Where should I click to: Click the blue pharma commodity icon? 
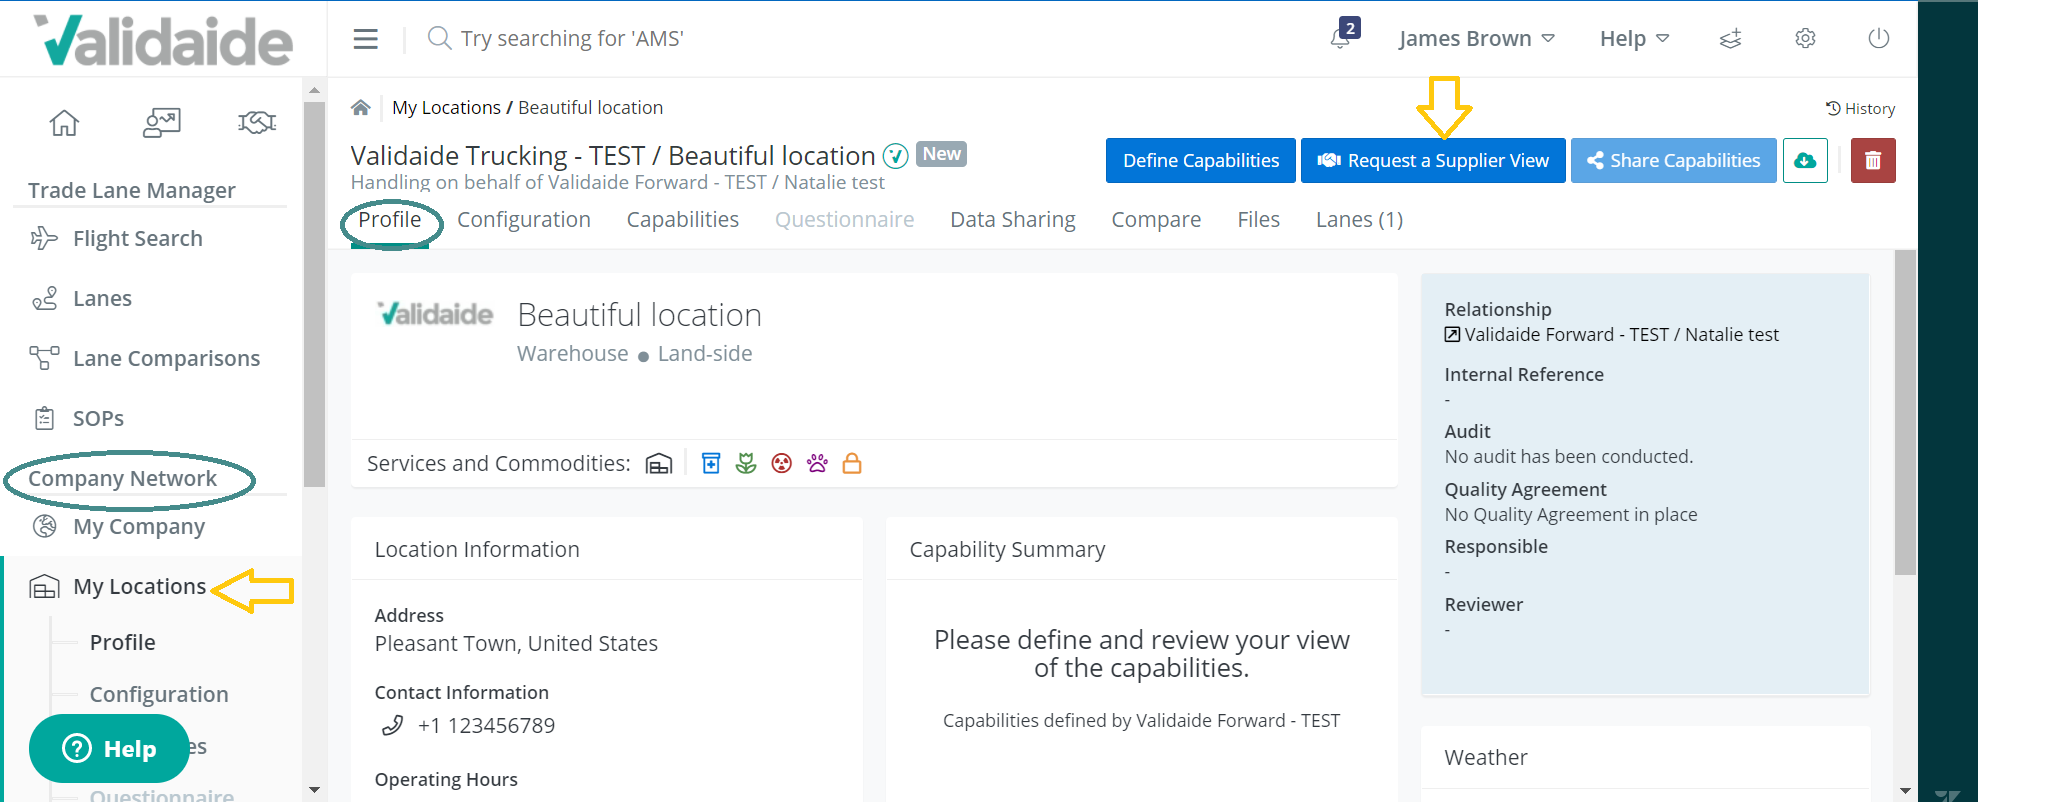[x=711, y=463]
